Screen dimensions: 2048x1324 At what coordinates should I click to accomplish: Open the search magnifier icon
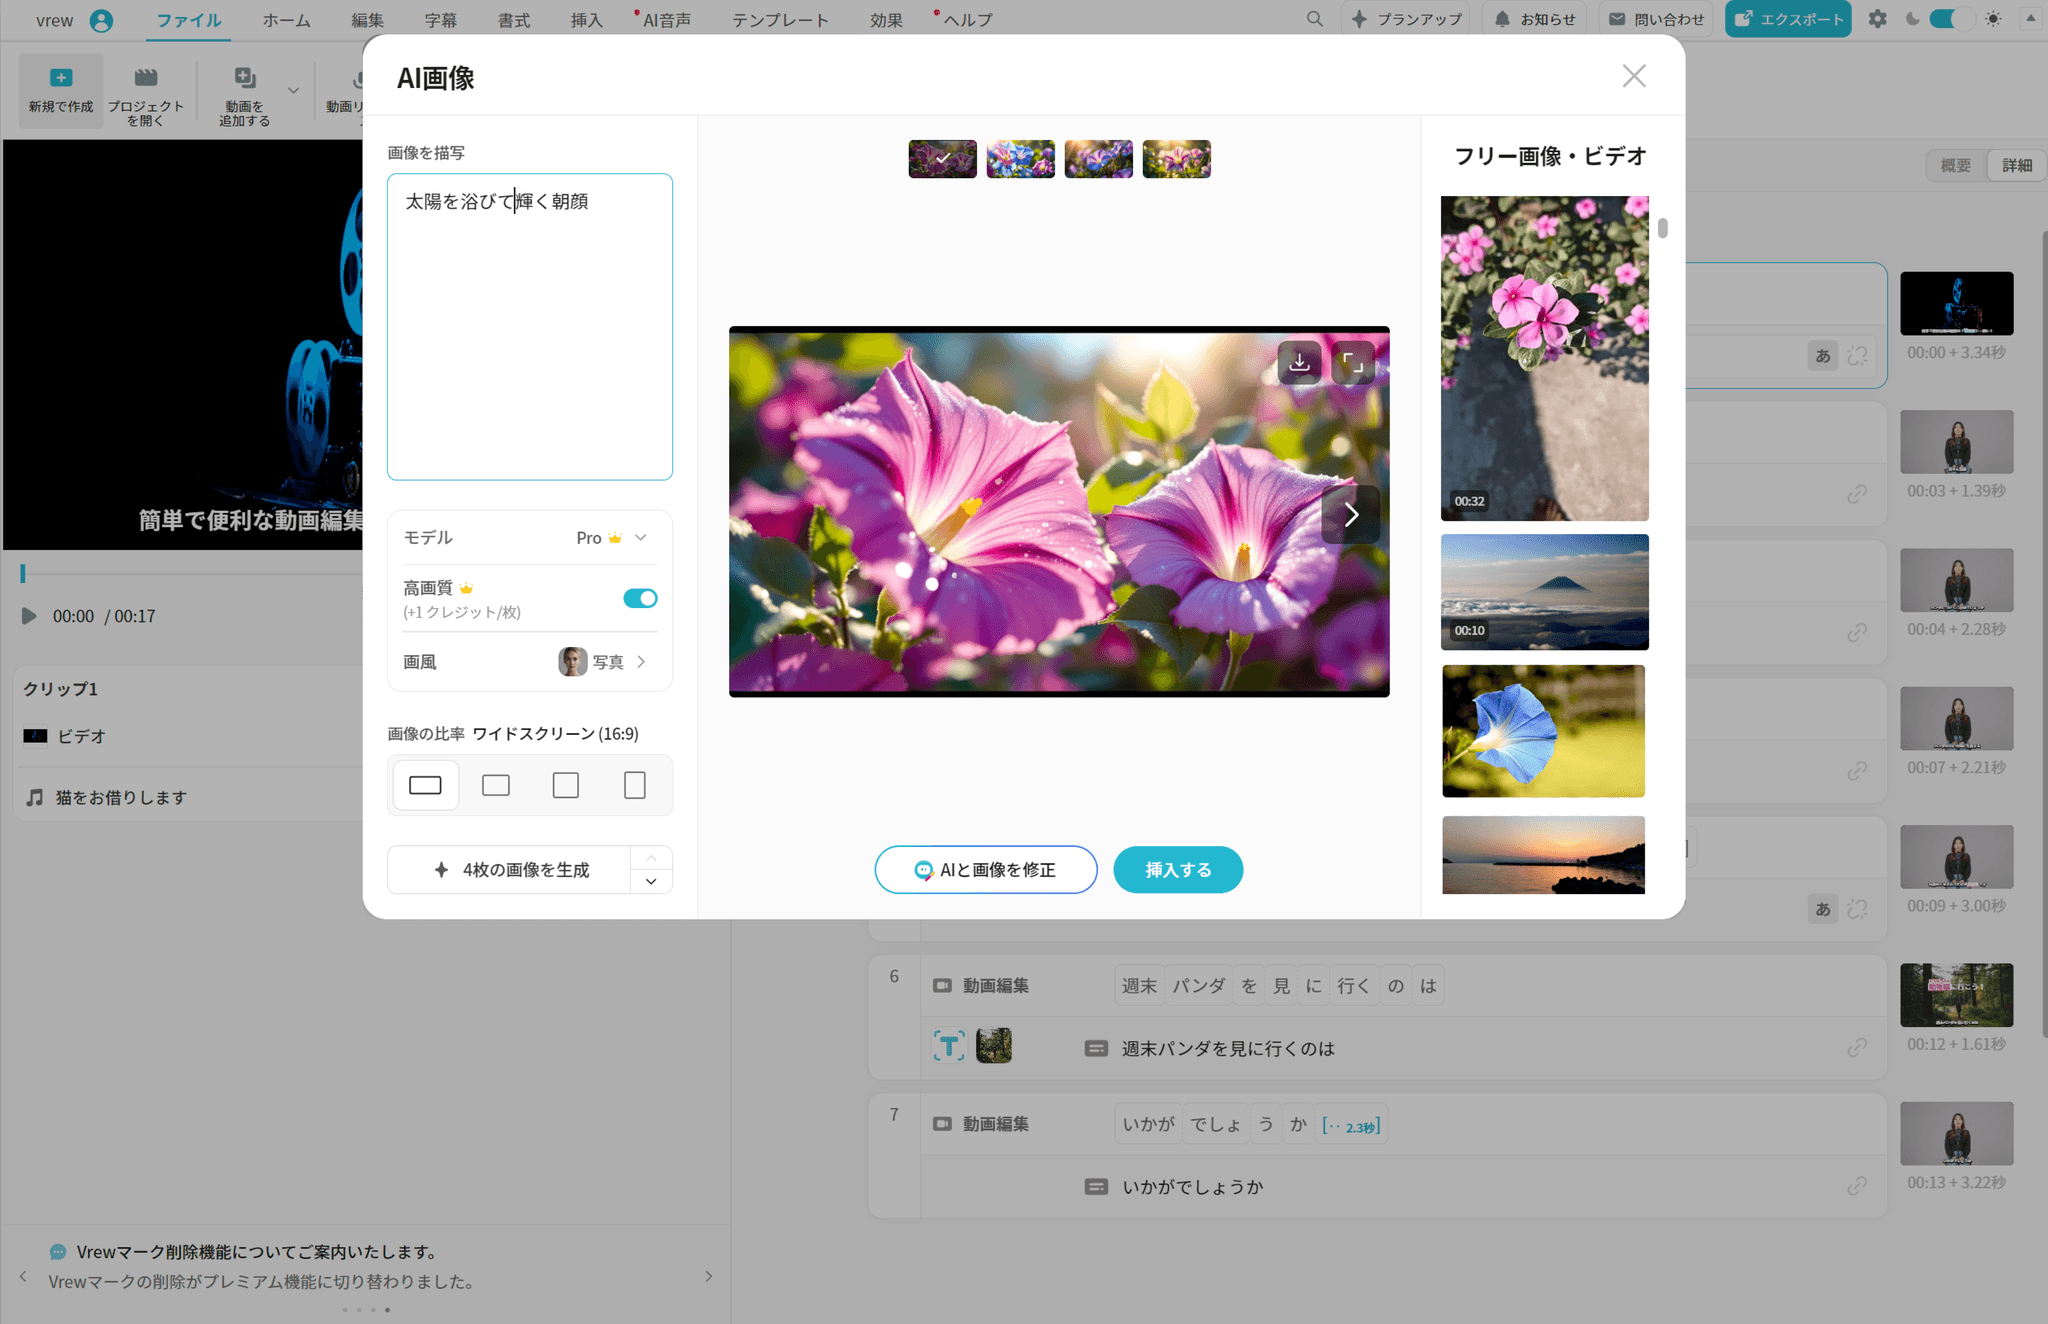pos(1314,19)
